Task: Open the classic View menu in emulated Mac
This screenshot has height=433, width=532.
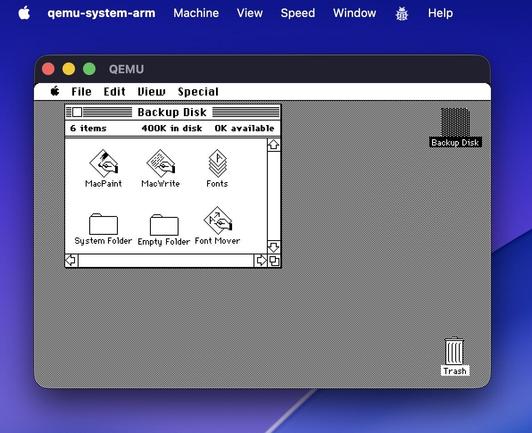Action: pos(151,92)
